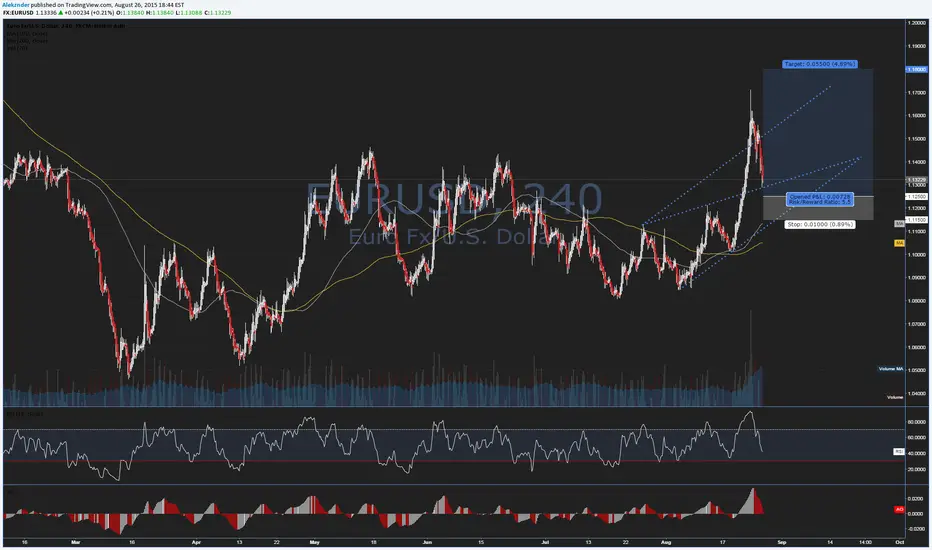Click the 1.11500 stop price tag
Viewport: 932px width, 550px height.
[x=916, y=220]
